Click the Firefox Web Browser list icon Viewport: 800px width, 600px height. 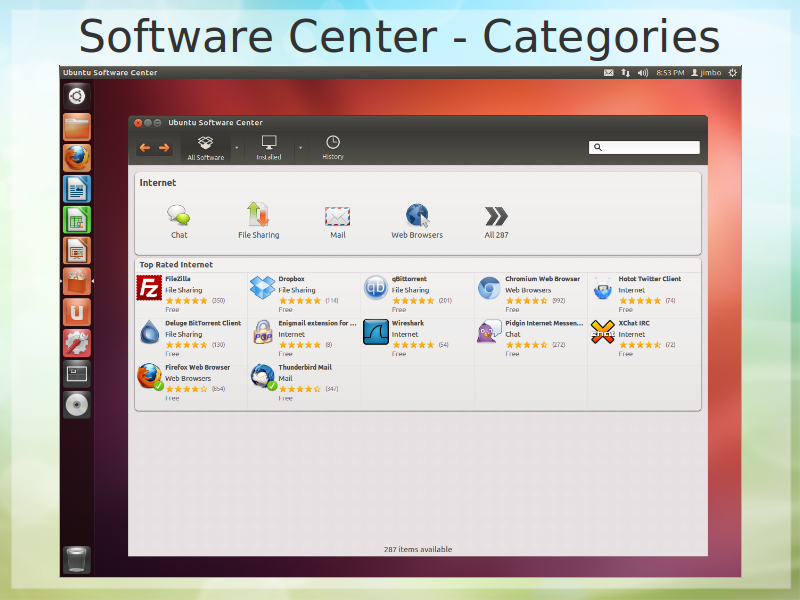[149, 377]
